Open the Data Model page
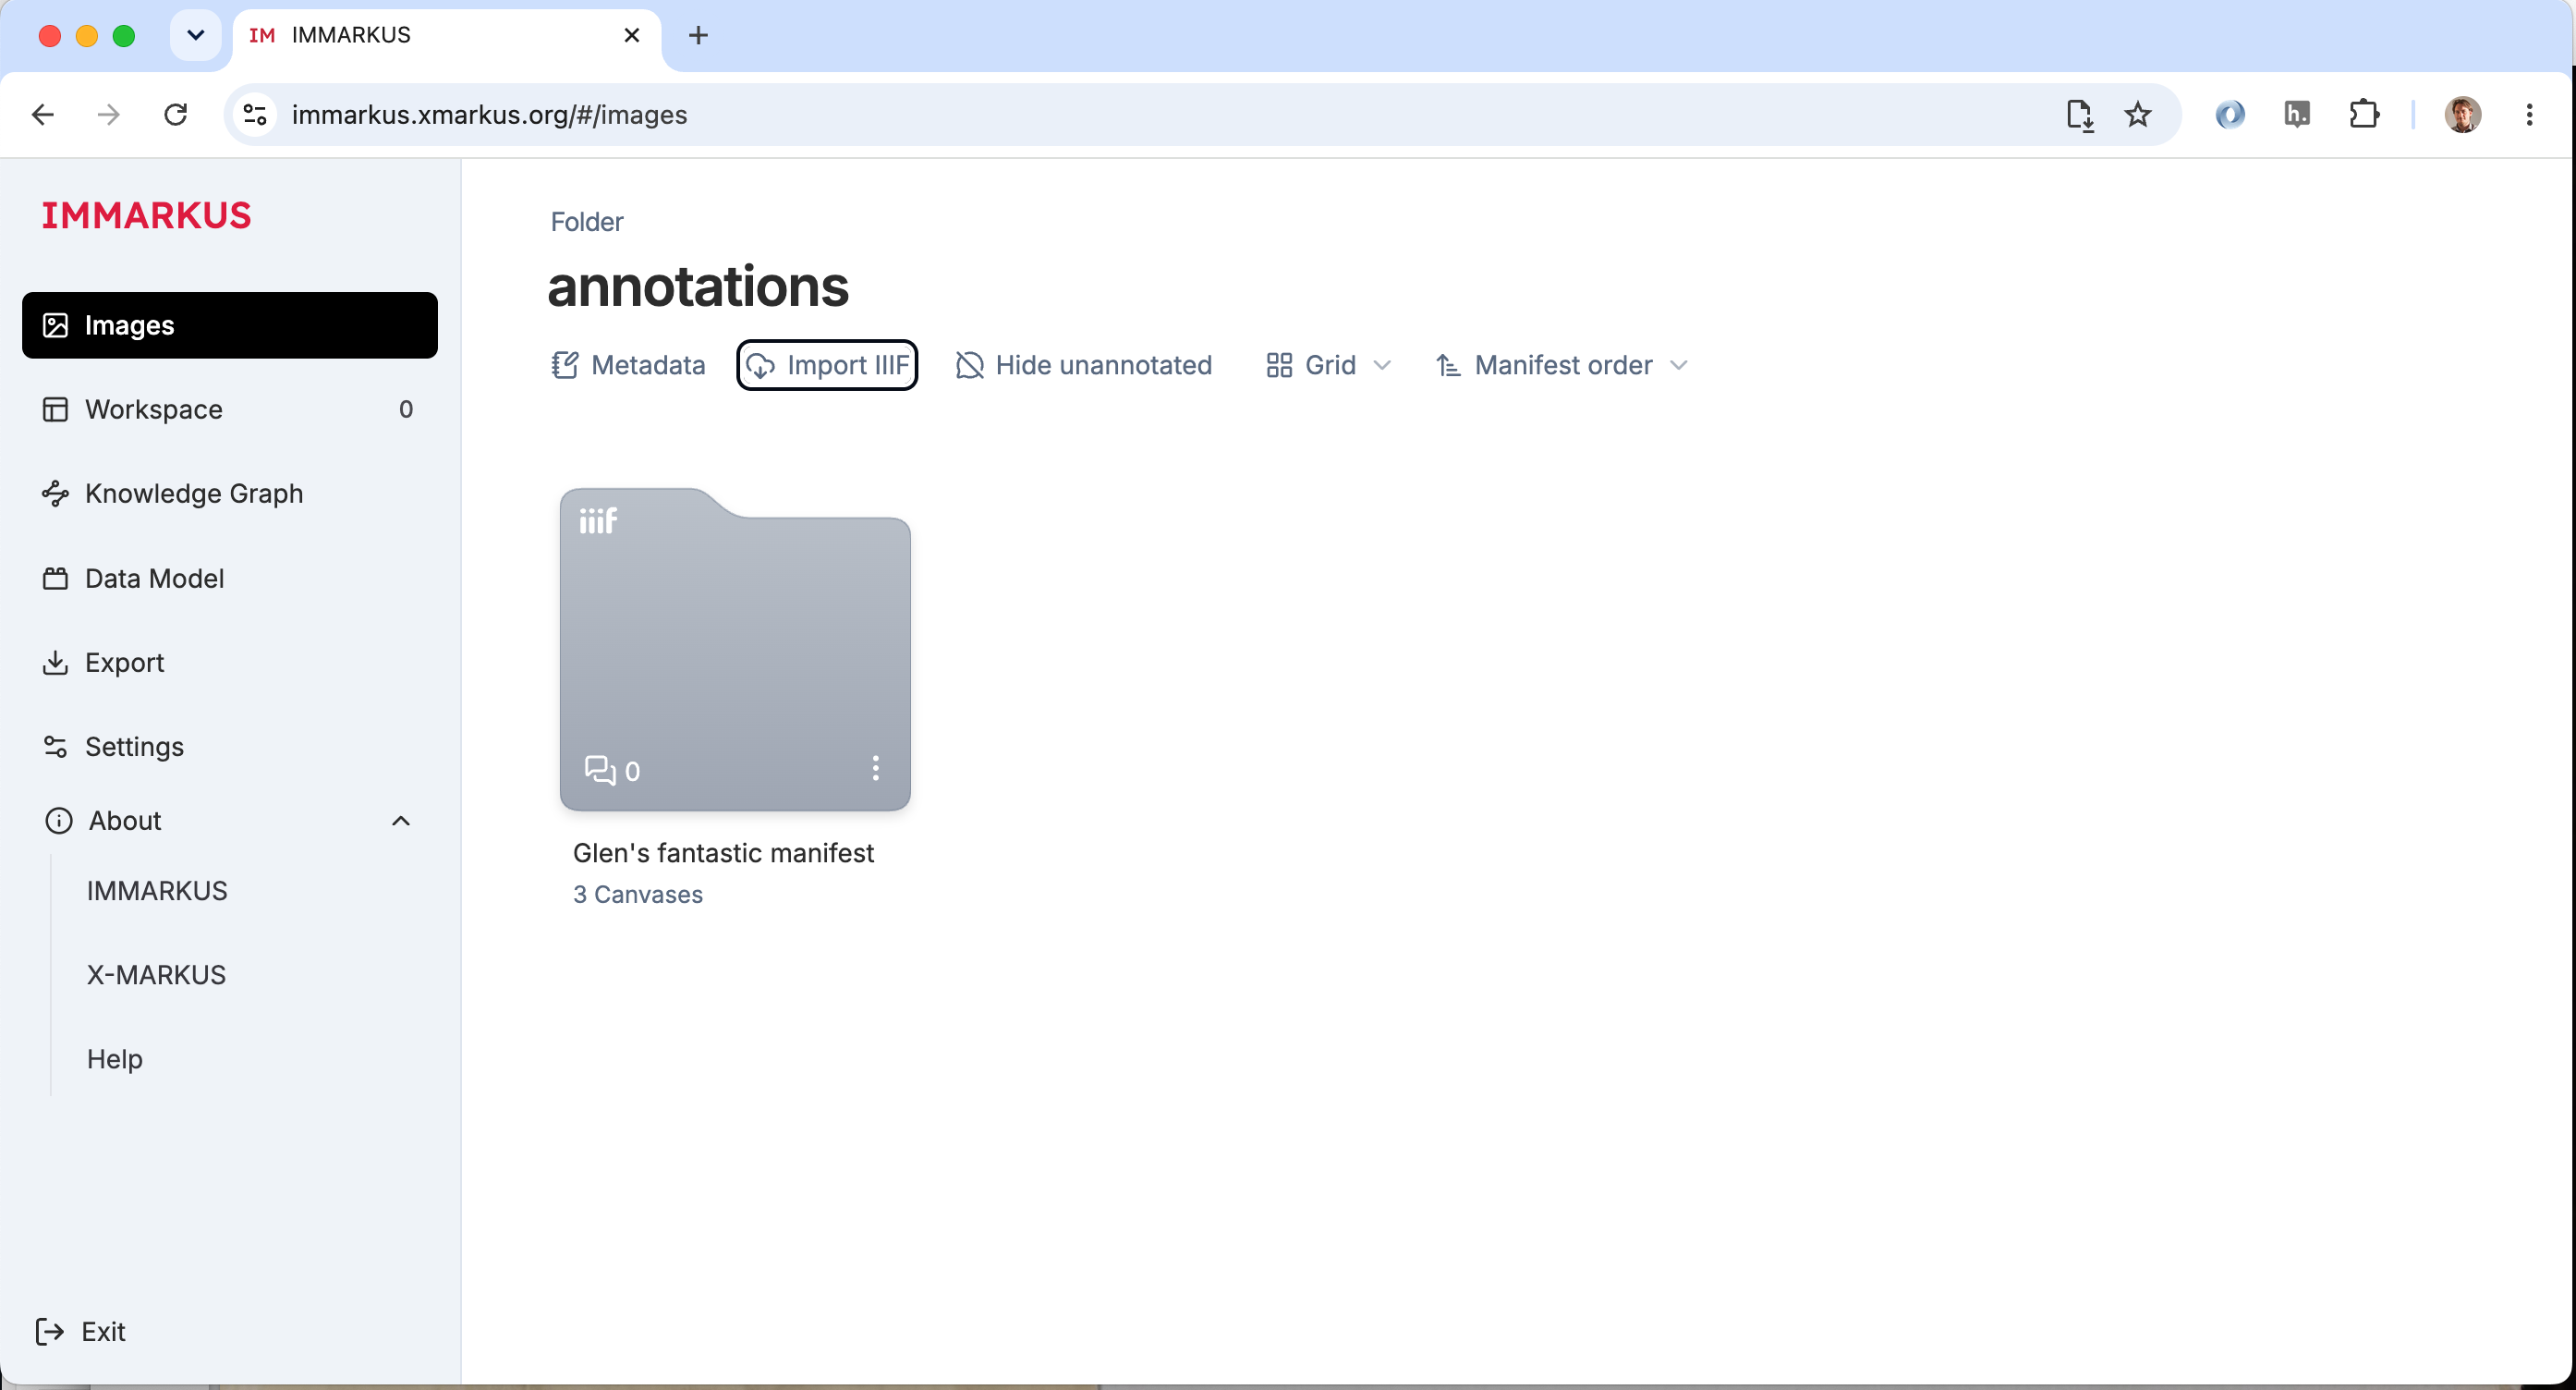The height and width of the screenshot is (1390, 2576). [x=229, y=578]
